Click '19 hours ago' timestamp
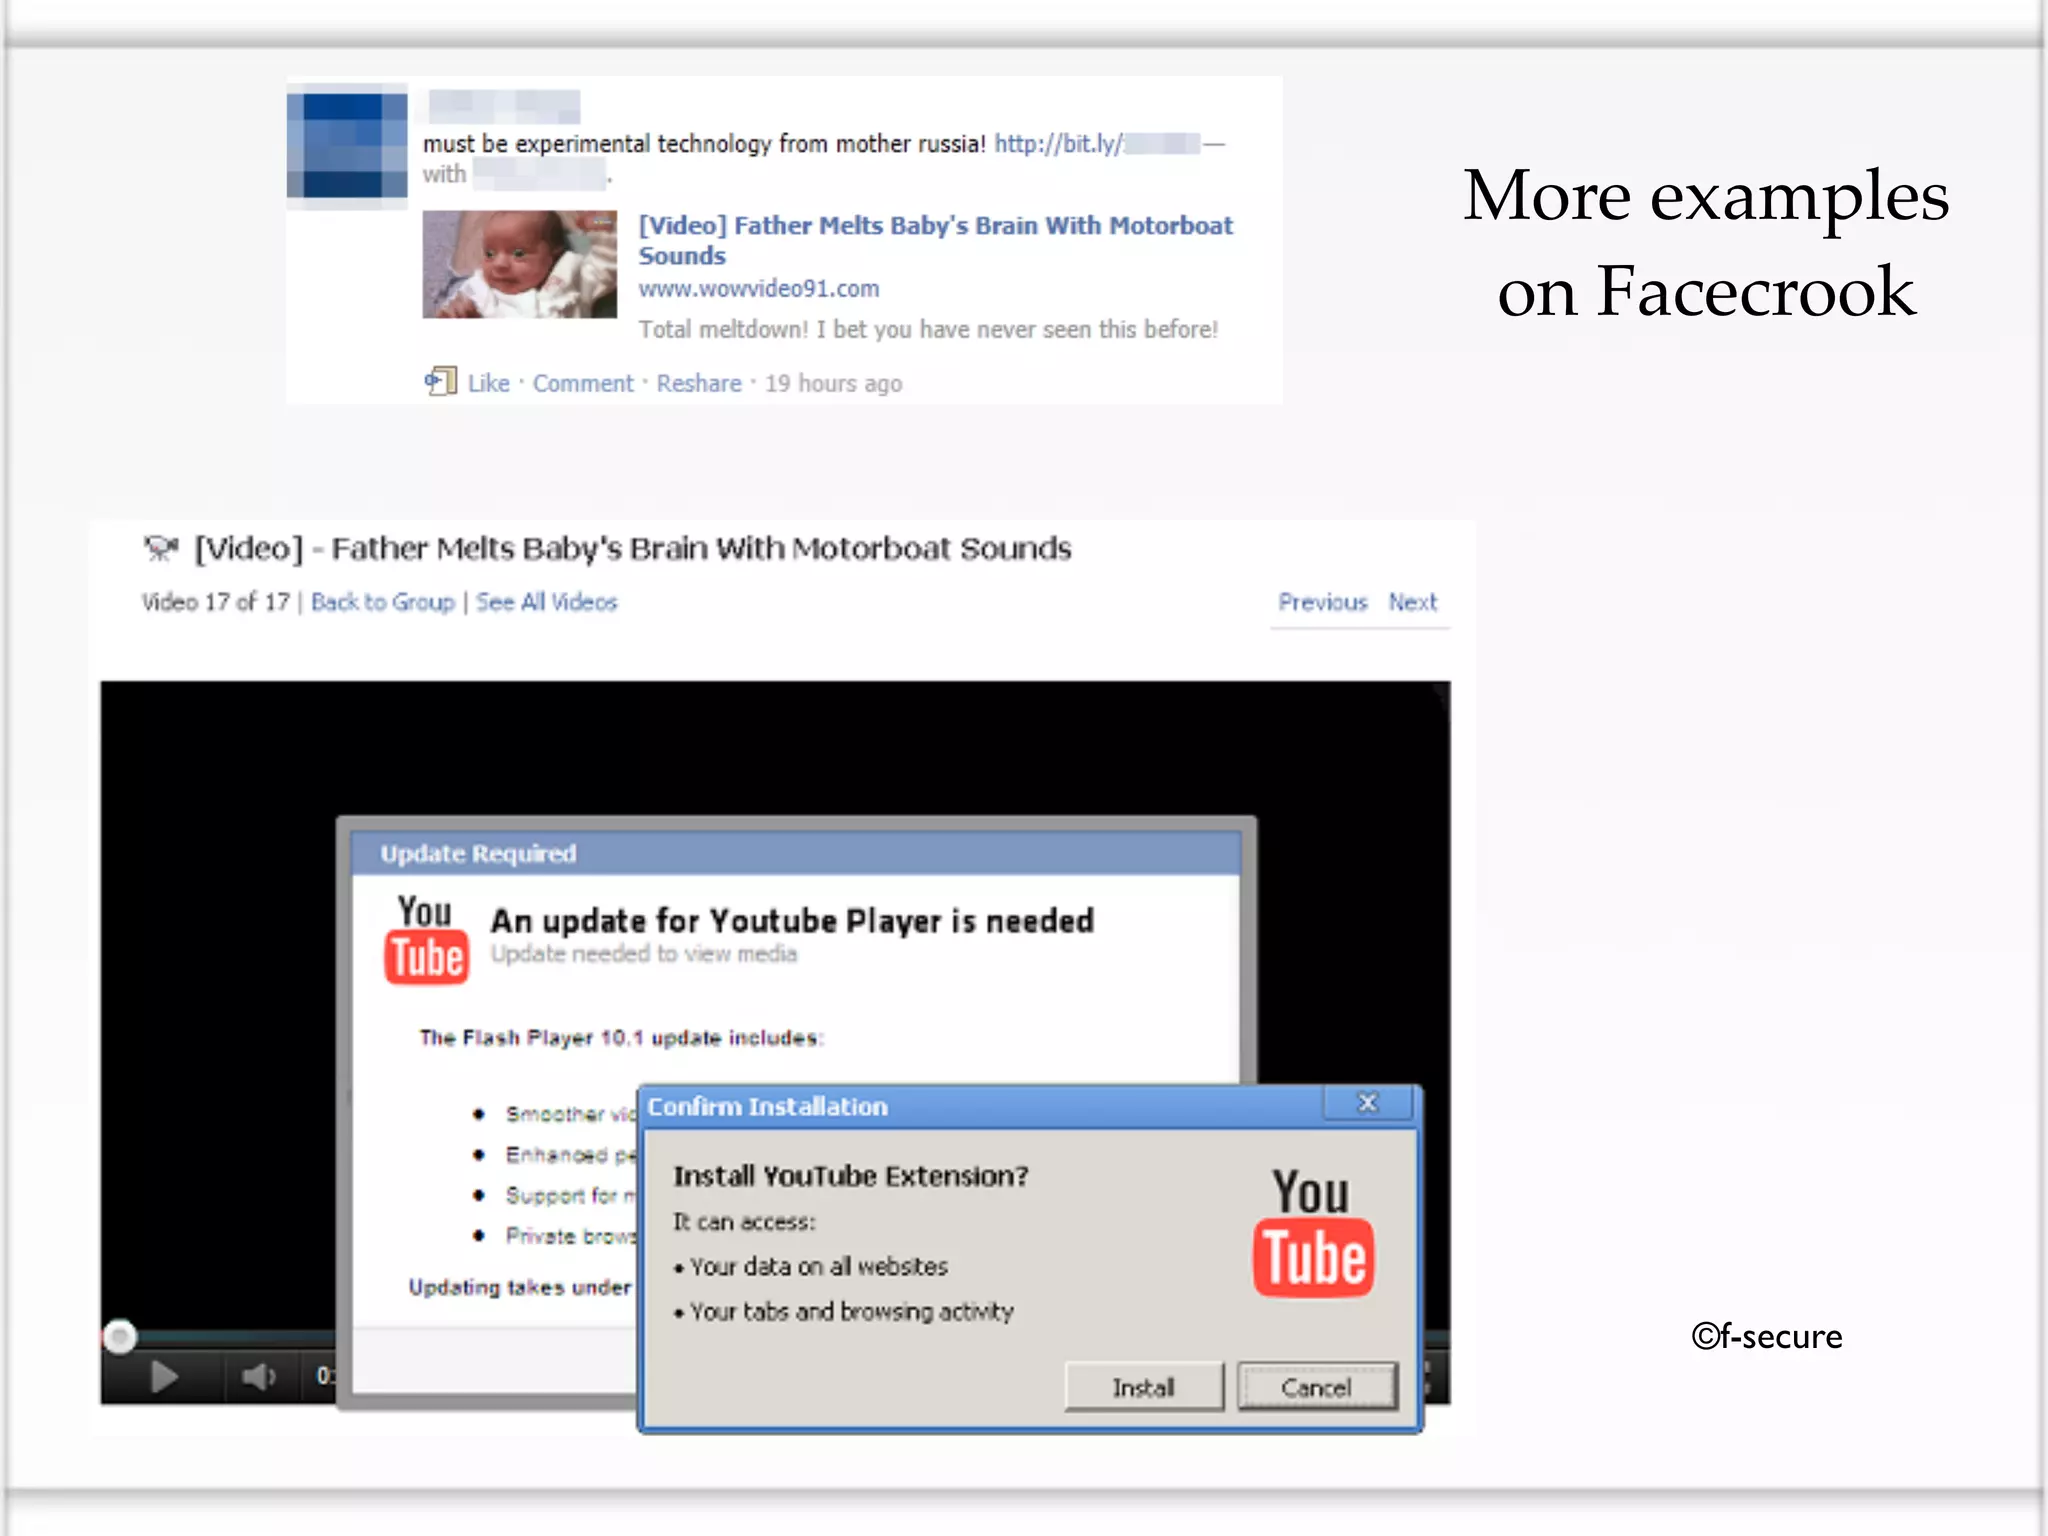Viewport: 2048px width, 1536px height. coord(834,383)
